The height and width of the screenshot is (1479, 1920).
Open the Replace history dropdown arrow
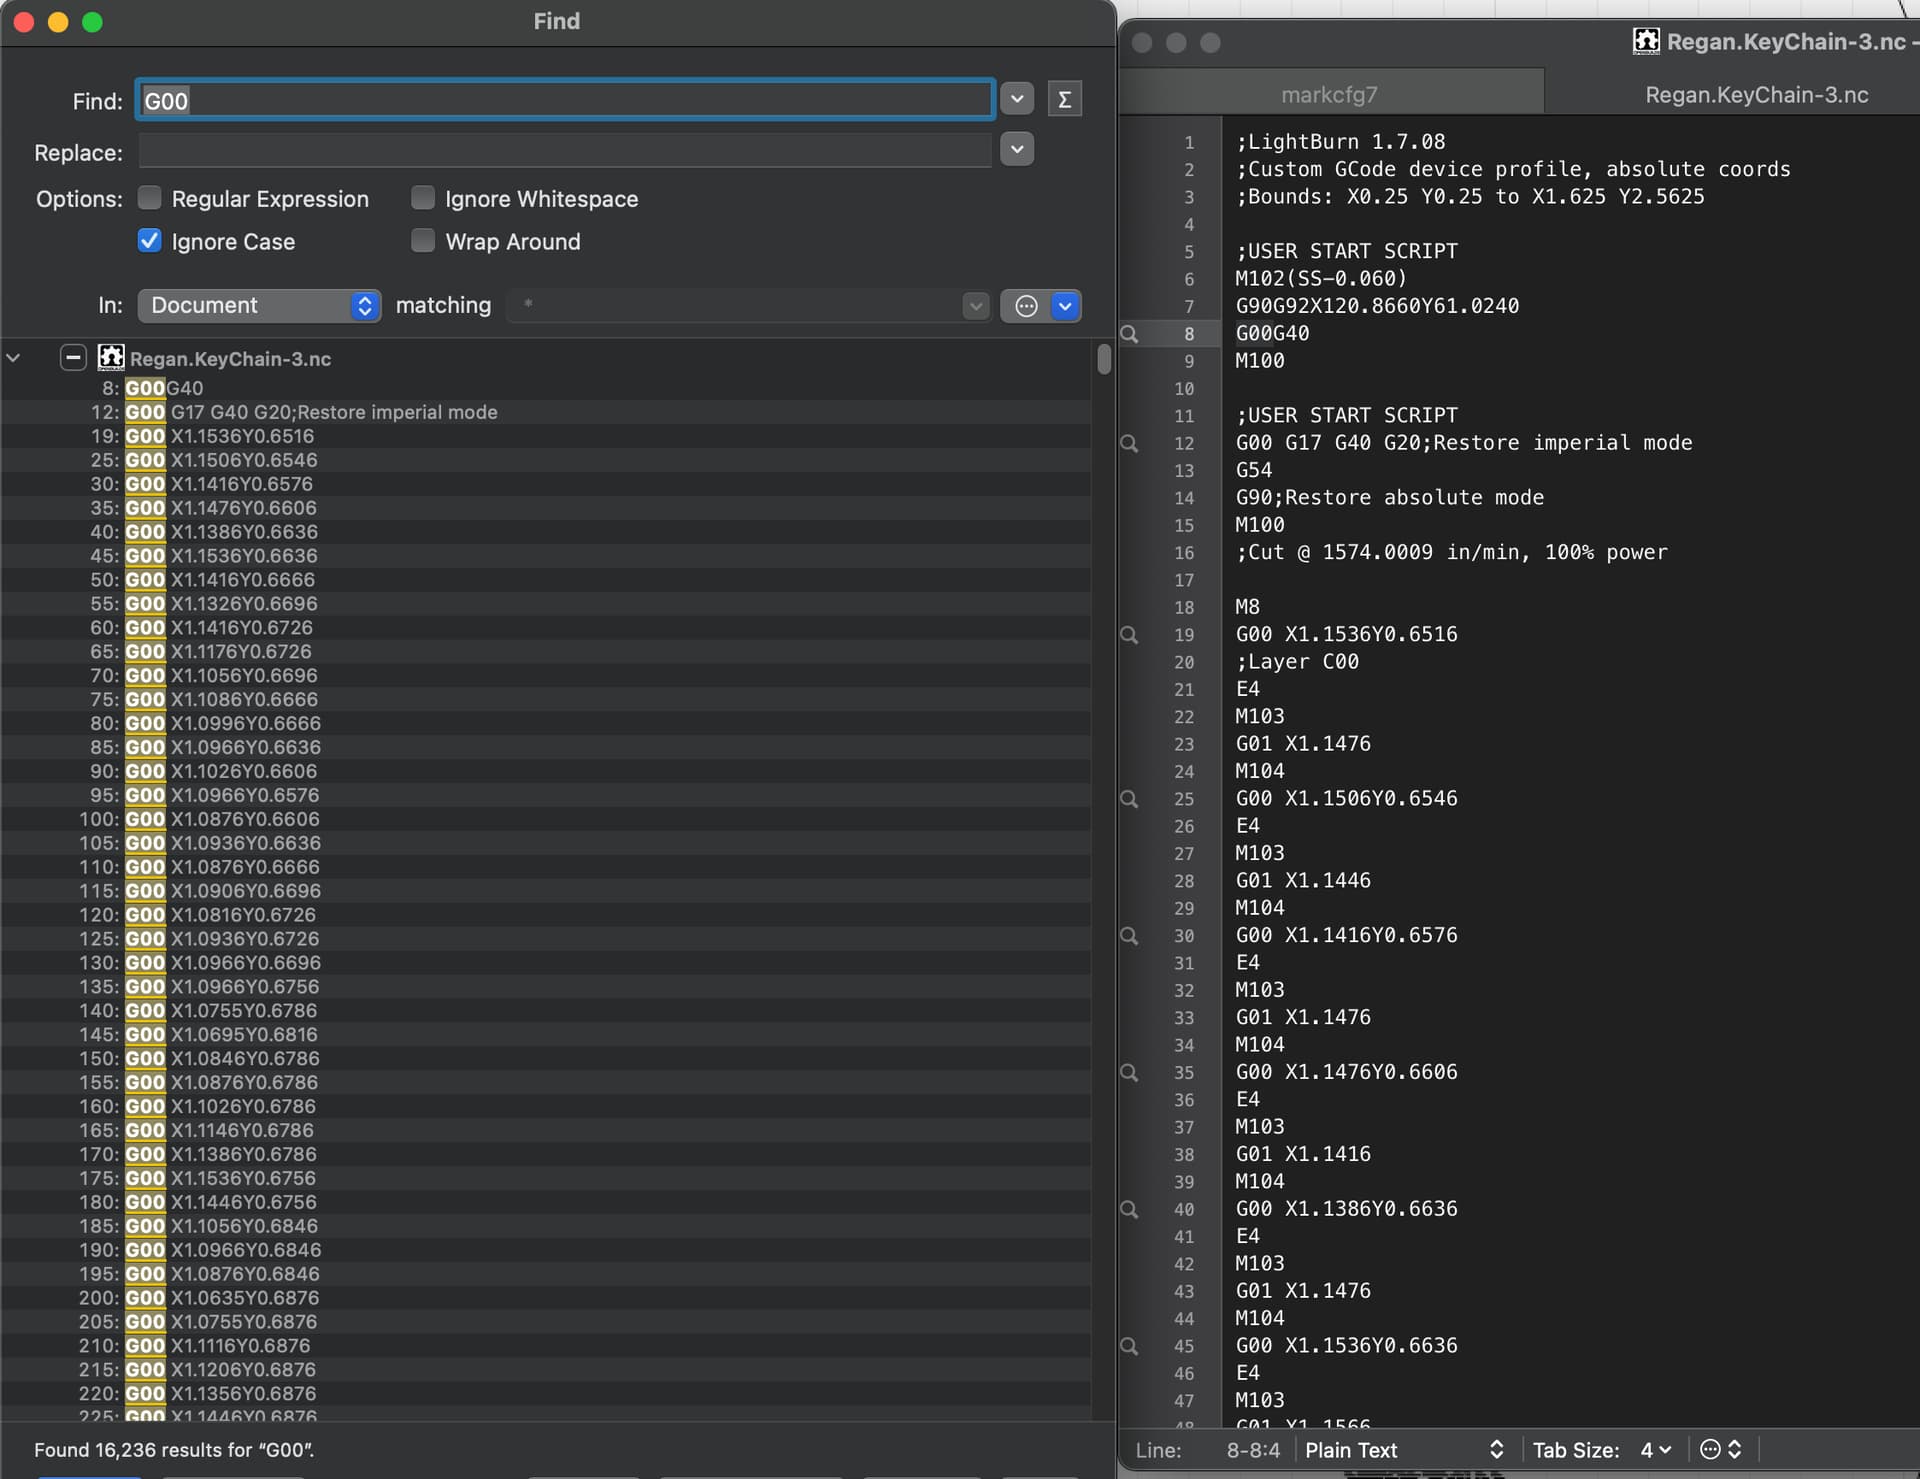(1017, 150)
